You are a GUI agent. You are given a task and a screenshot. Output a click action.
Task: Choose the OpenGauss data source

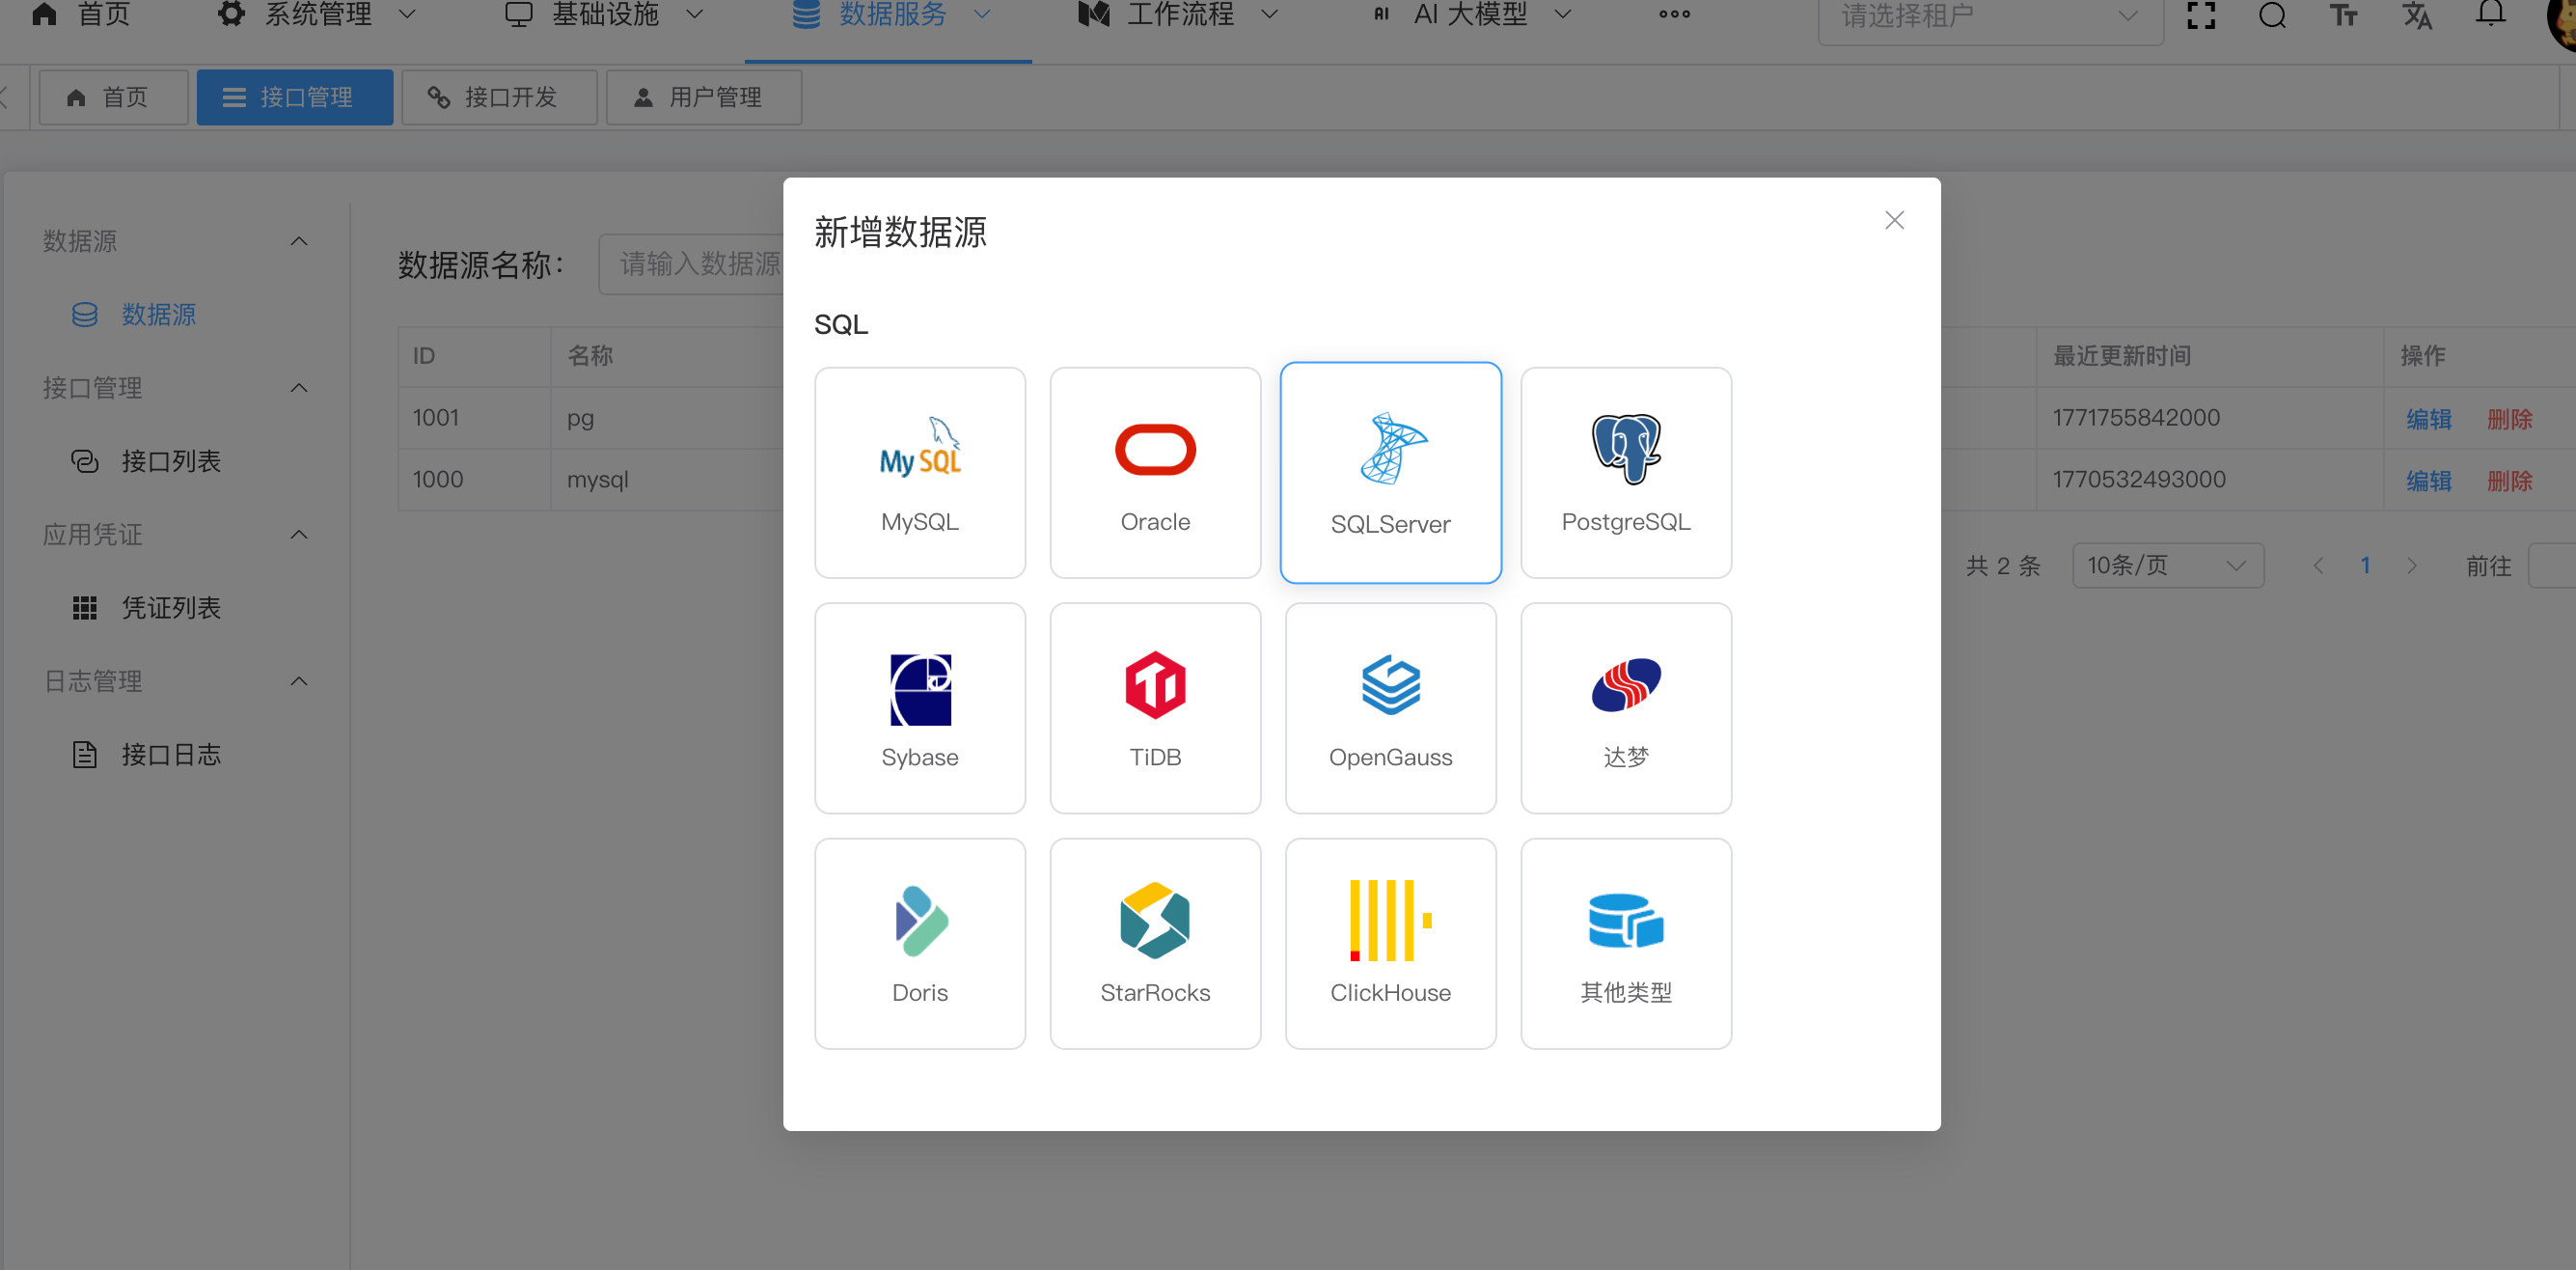click(x=1389, y=707)
